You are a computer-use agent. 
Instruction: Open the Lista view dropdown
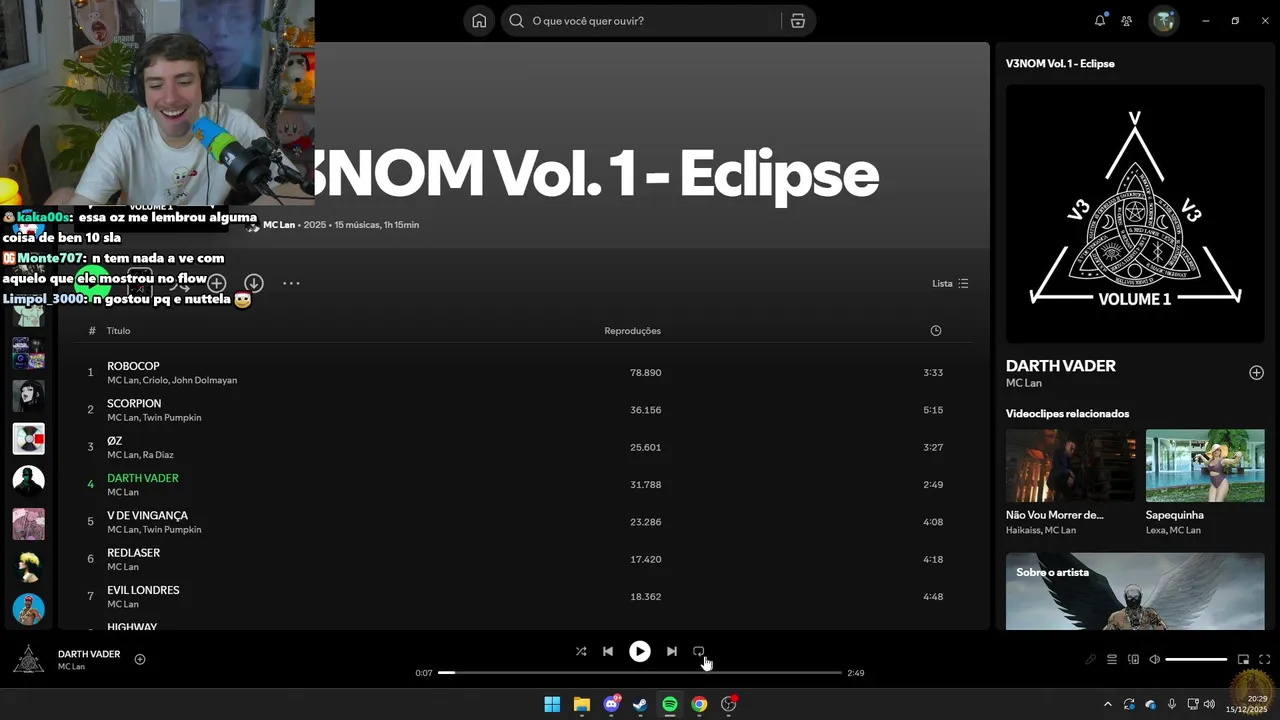coord(950,283)
